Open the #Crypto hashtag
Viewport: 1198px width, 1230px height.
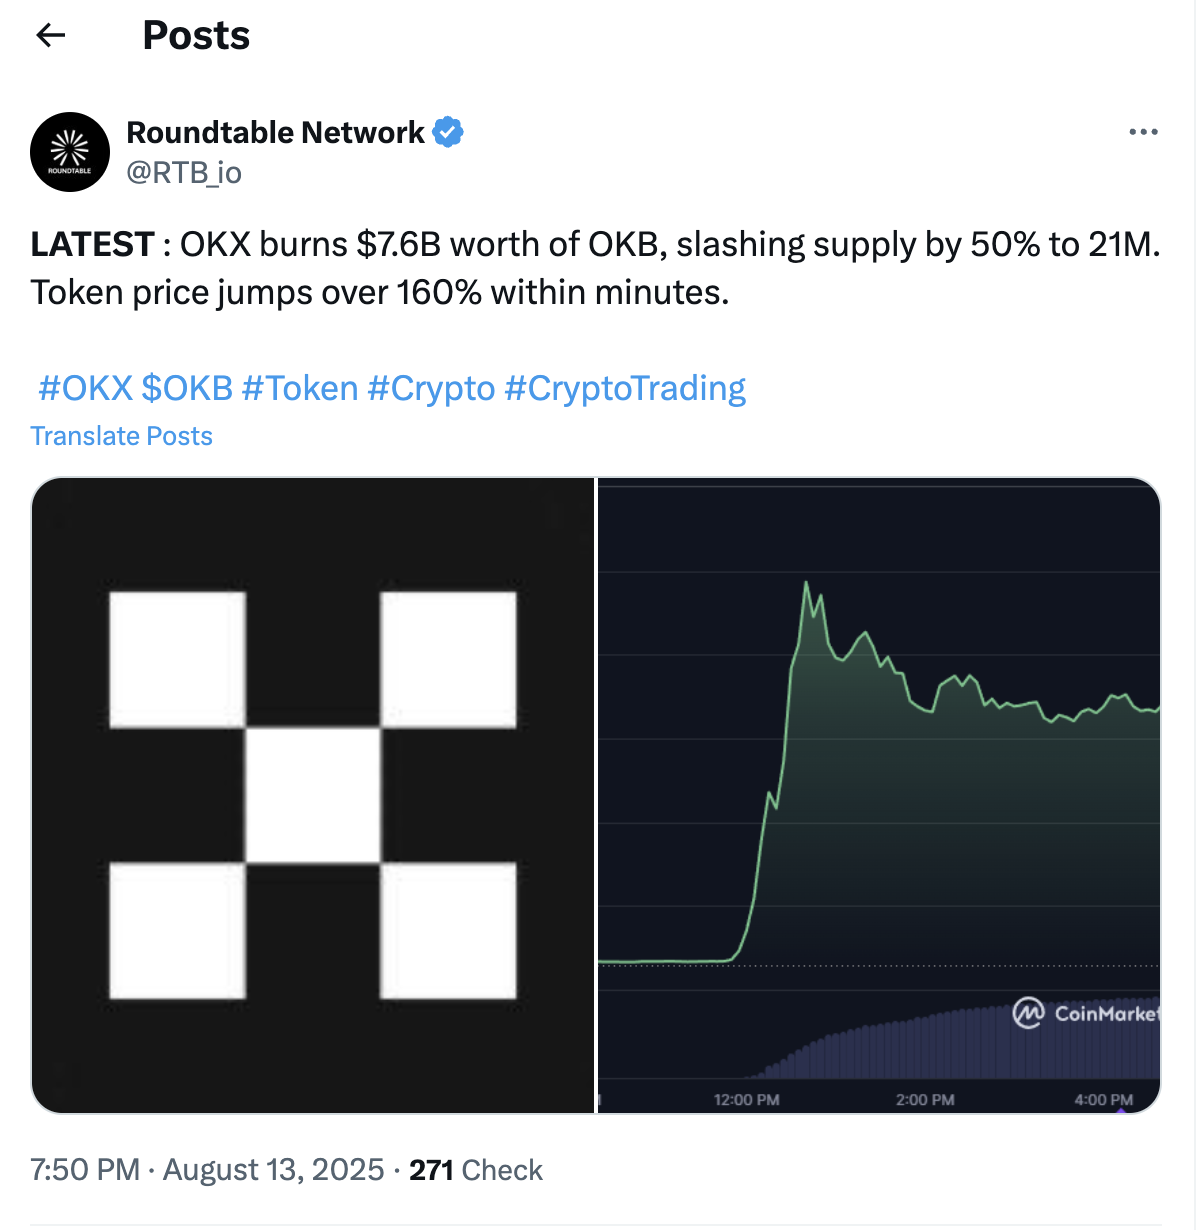tap(431, 388)
